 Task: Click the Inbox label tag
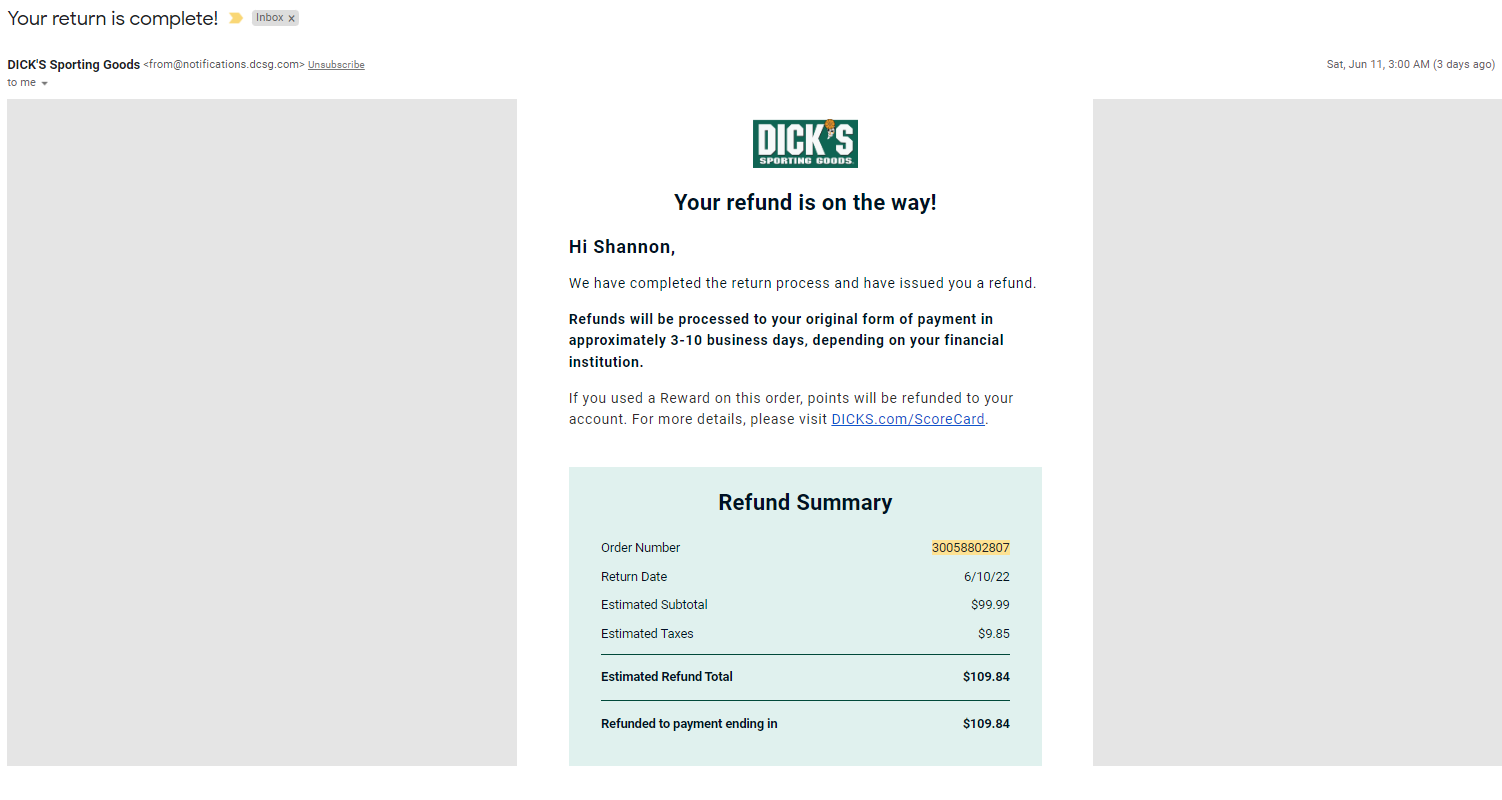(x=270, y=18)
